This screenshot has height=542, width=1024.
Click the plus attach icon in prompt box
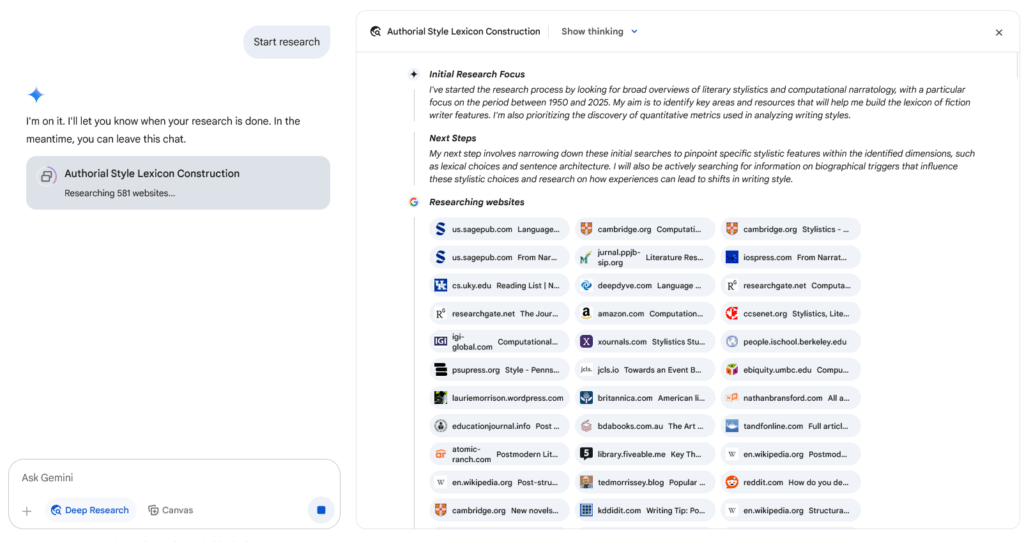[27, 511]
